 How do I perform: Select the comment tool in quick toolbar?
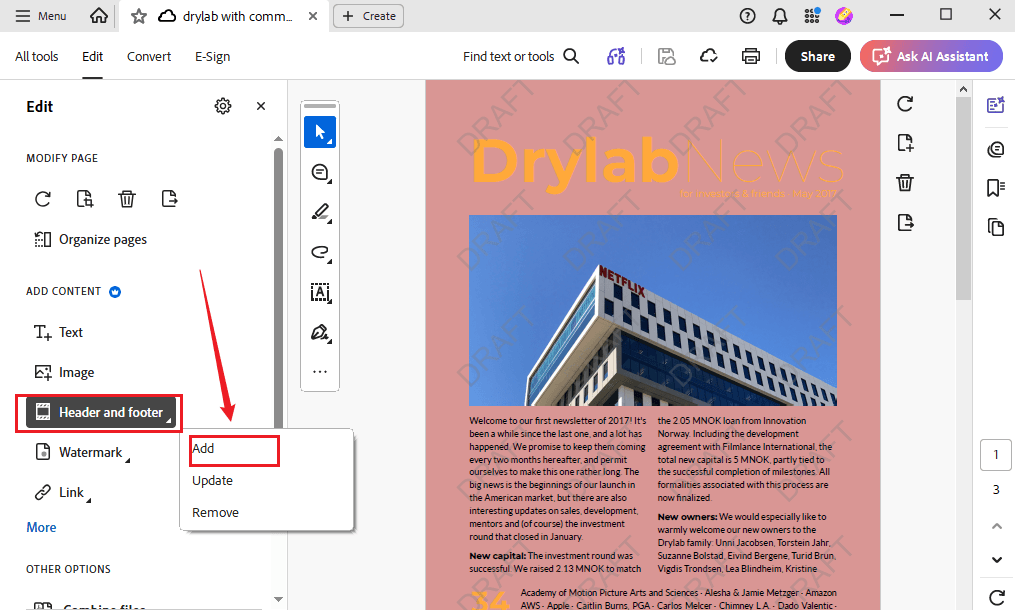pyautogui.click(x=320, y=172)
